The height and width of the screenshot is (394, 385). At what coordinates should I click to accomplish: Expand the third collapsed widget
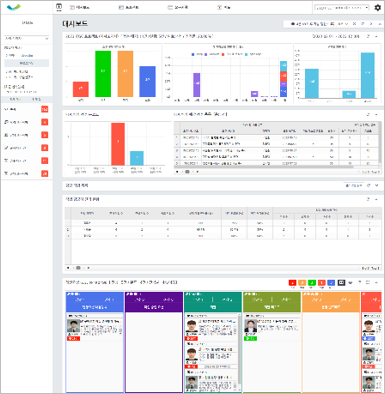[x=377, y=185]
